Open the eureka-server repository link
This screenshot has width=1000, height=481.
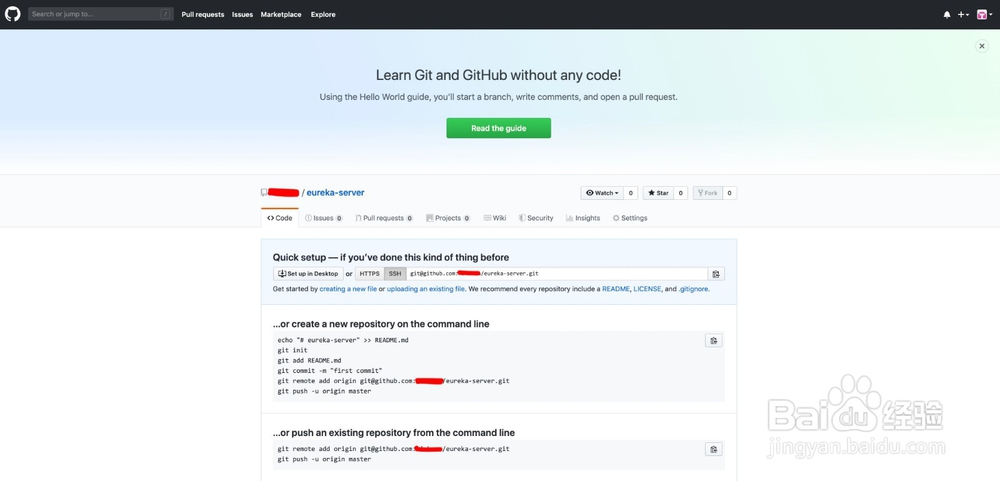pos(335,193)
